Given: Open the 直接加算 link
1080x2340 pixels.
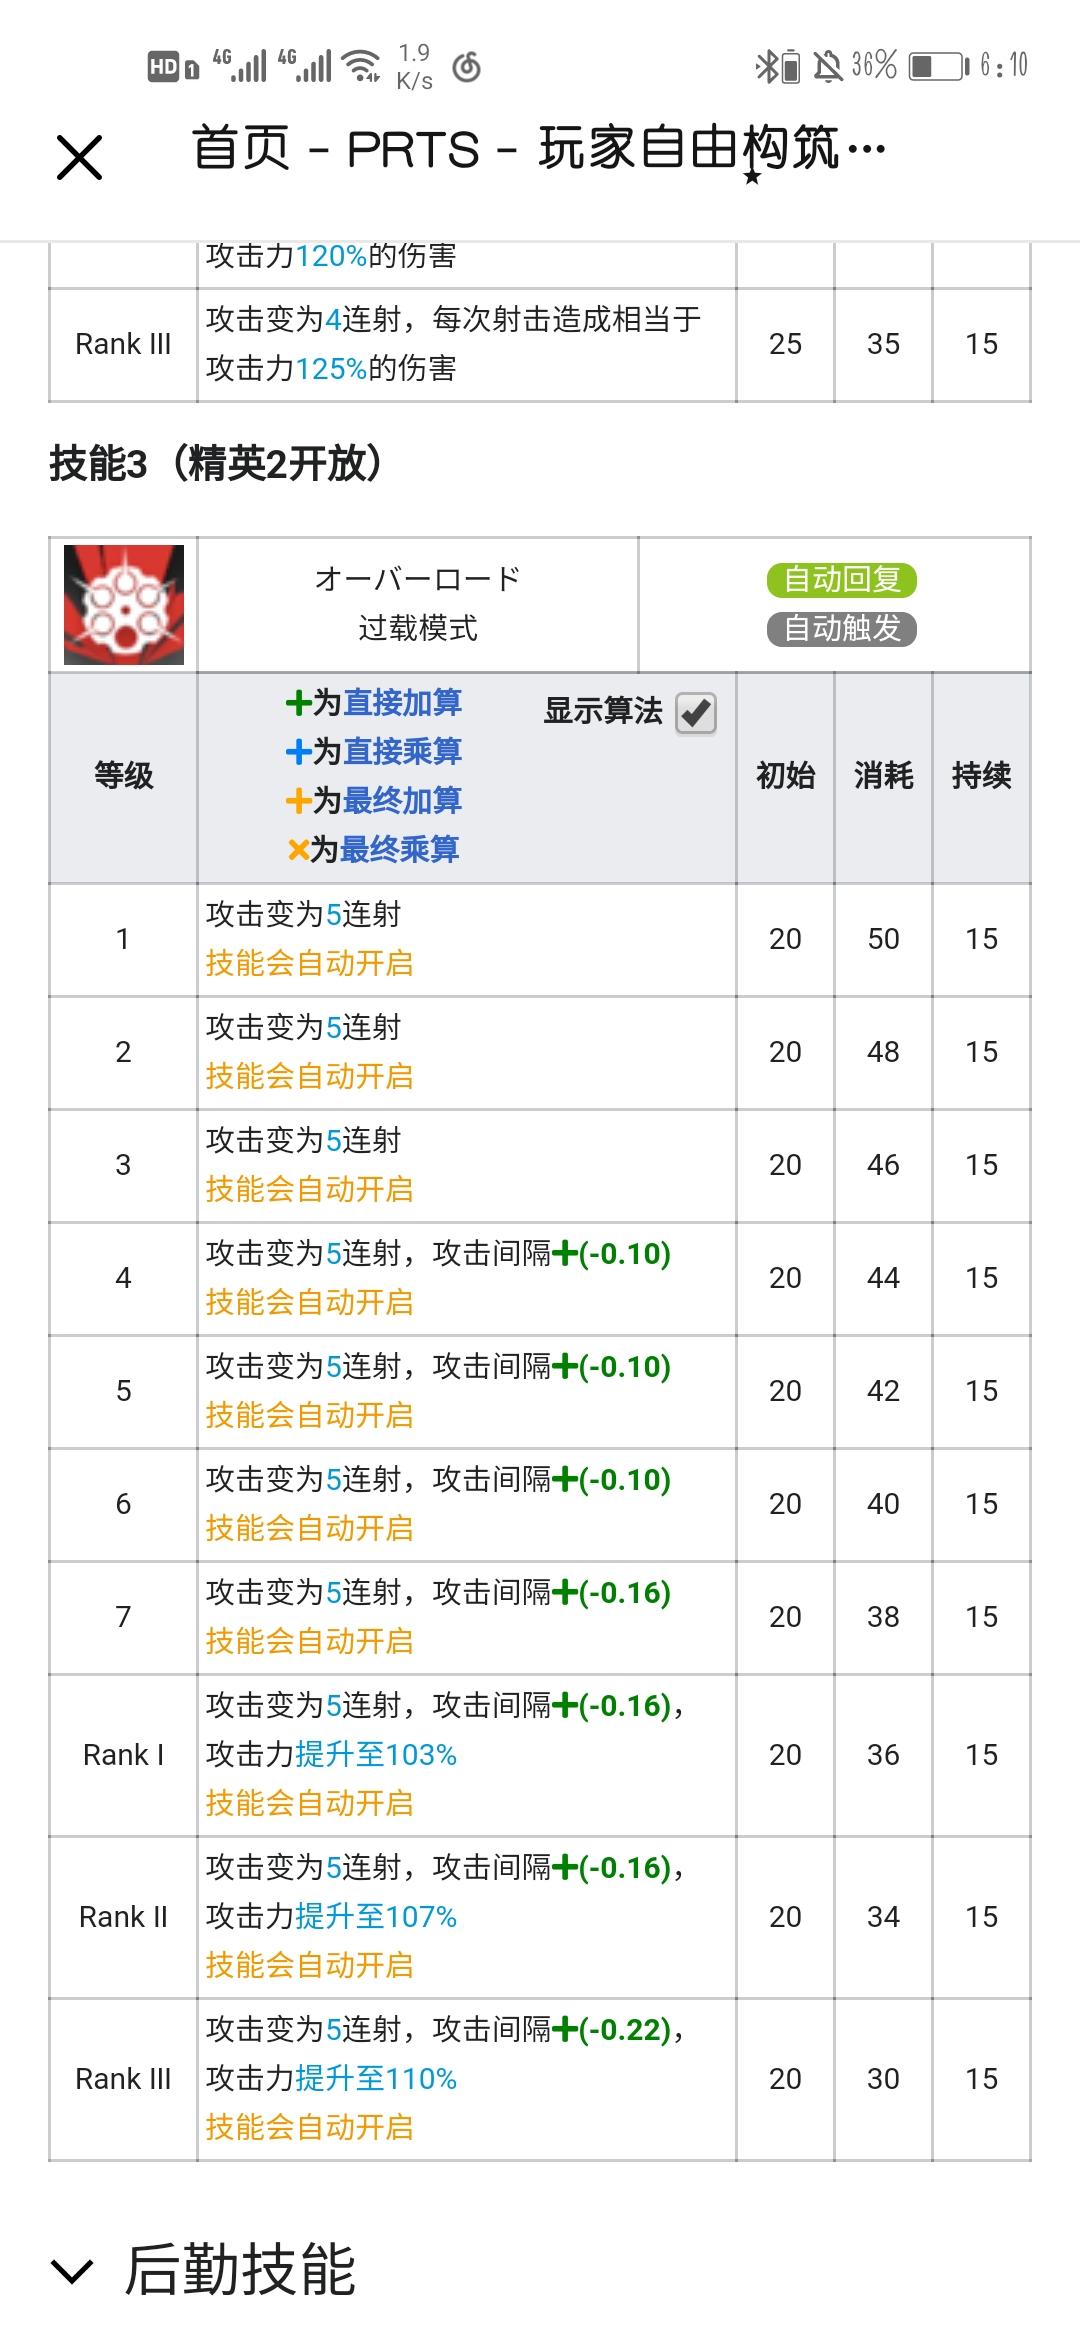Looking at the screenshot, I should tap(402, 703).
